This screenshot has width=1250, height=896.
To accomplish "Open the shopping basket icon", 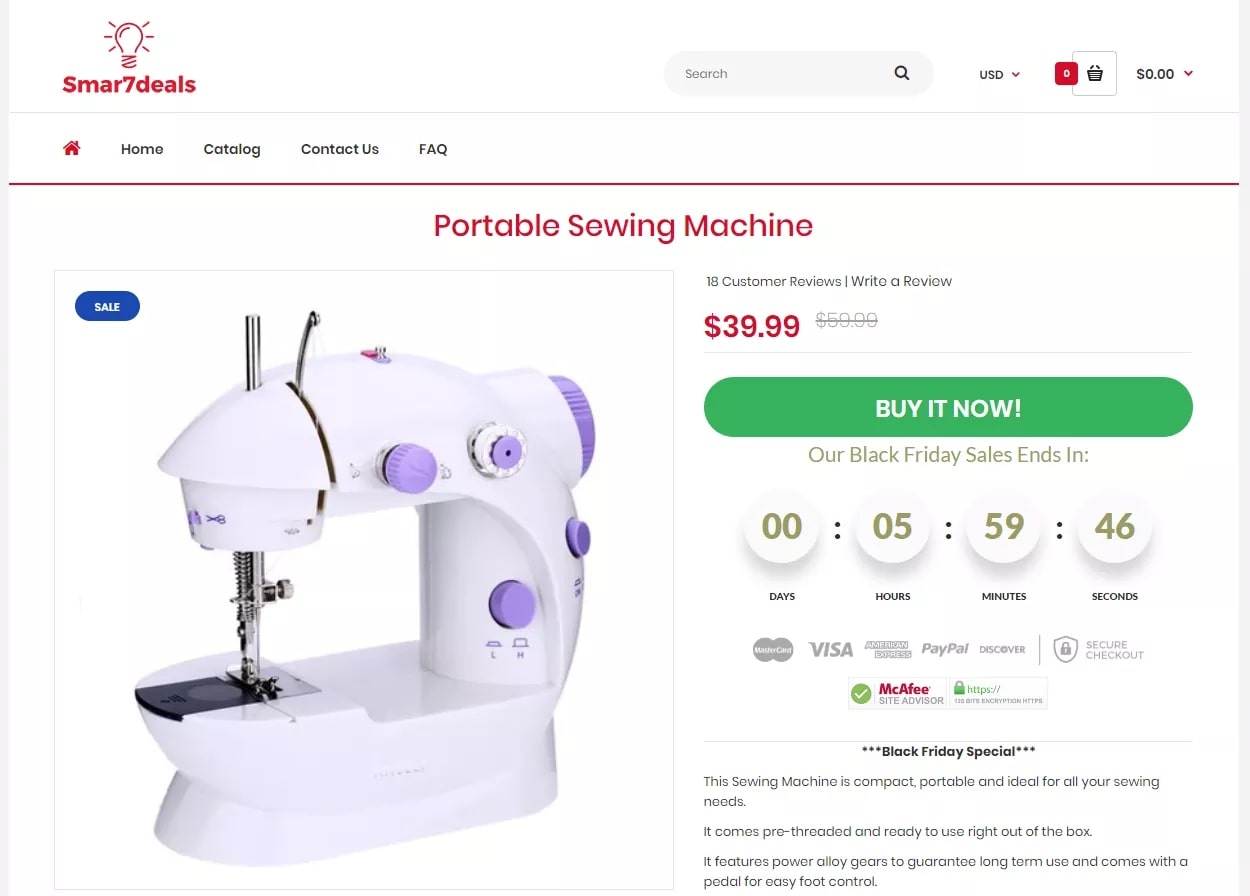I will pos(1094,73).
